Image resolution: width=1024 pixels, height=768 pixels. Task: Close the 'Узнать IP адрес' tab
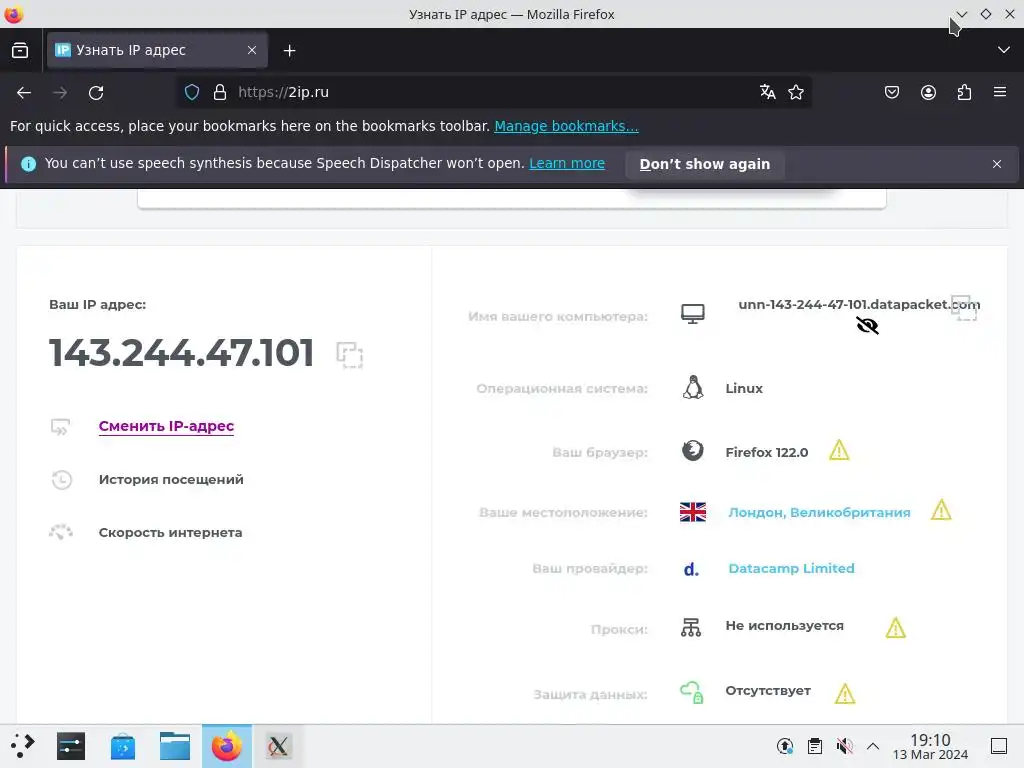point(252,50)
